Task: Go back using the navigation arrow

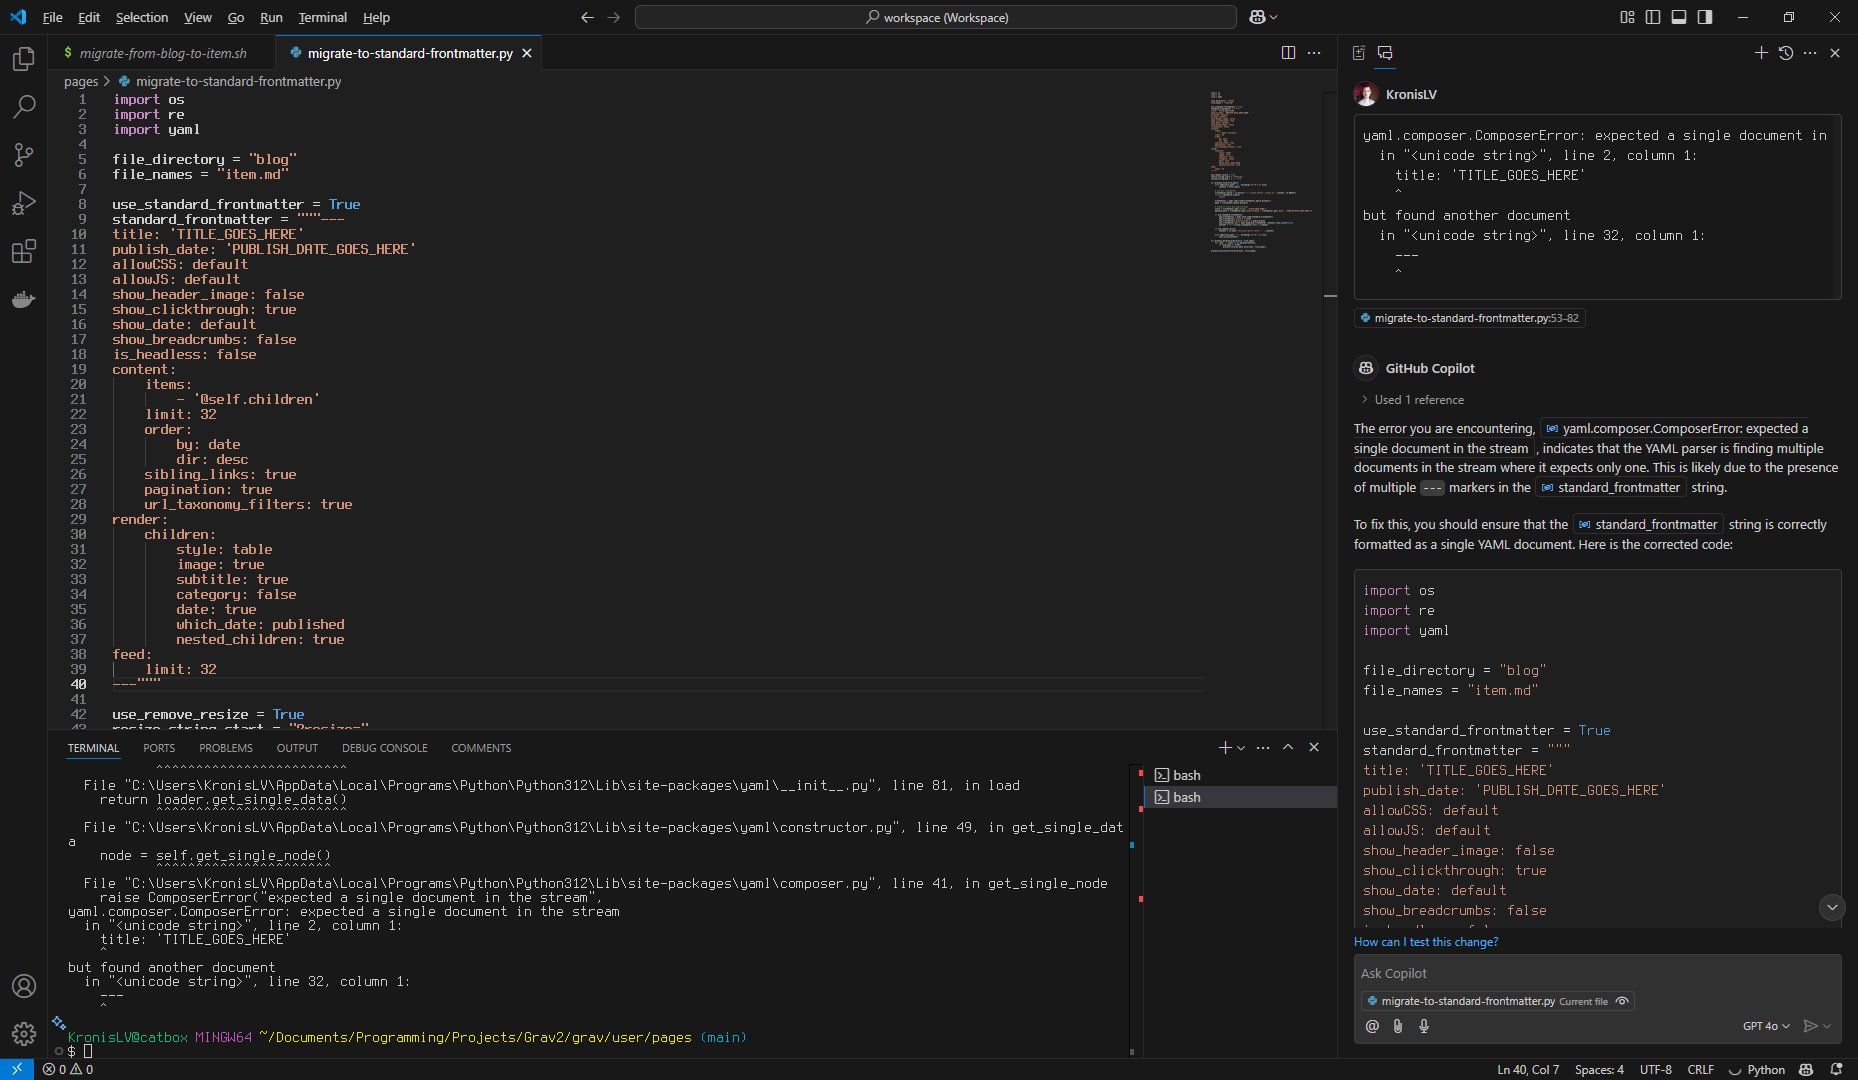Action: (x=587, y=17)
